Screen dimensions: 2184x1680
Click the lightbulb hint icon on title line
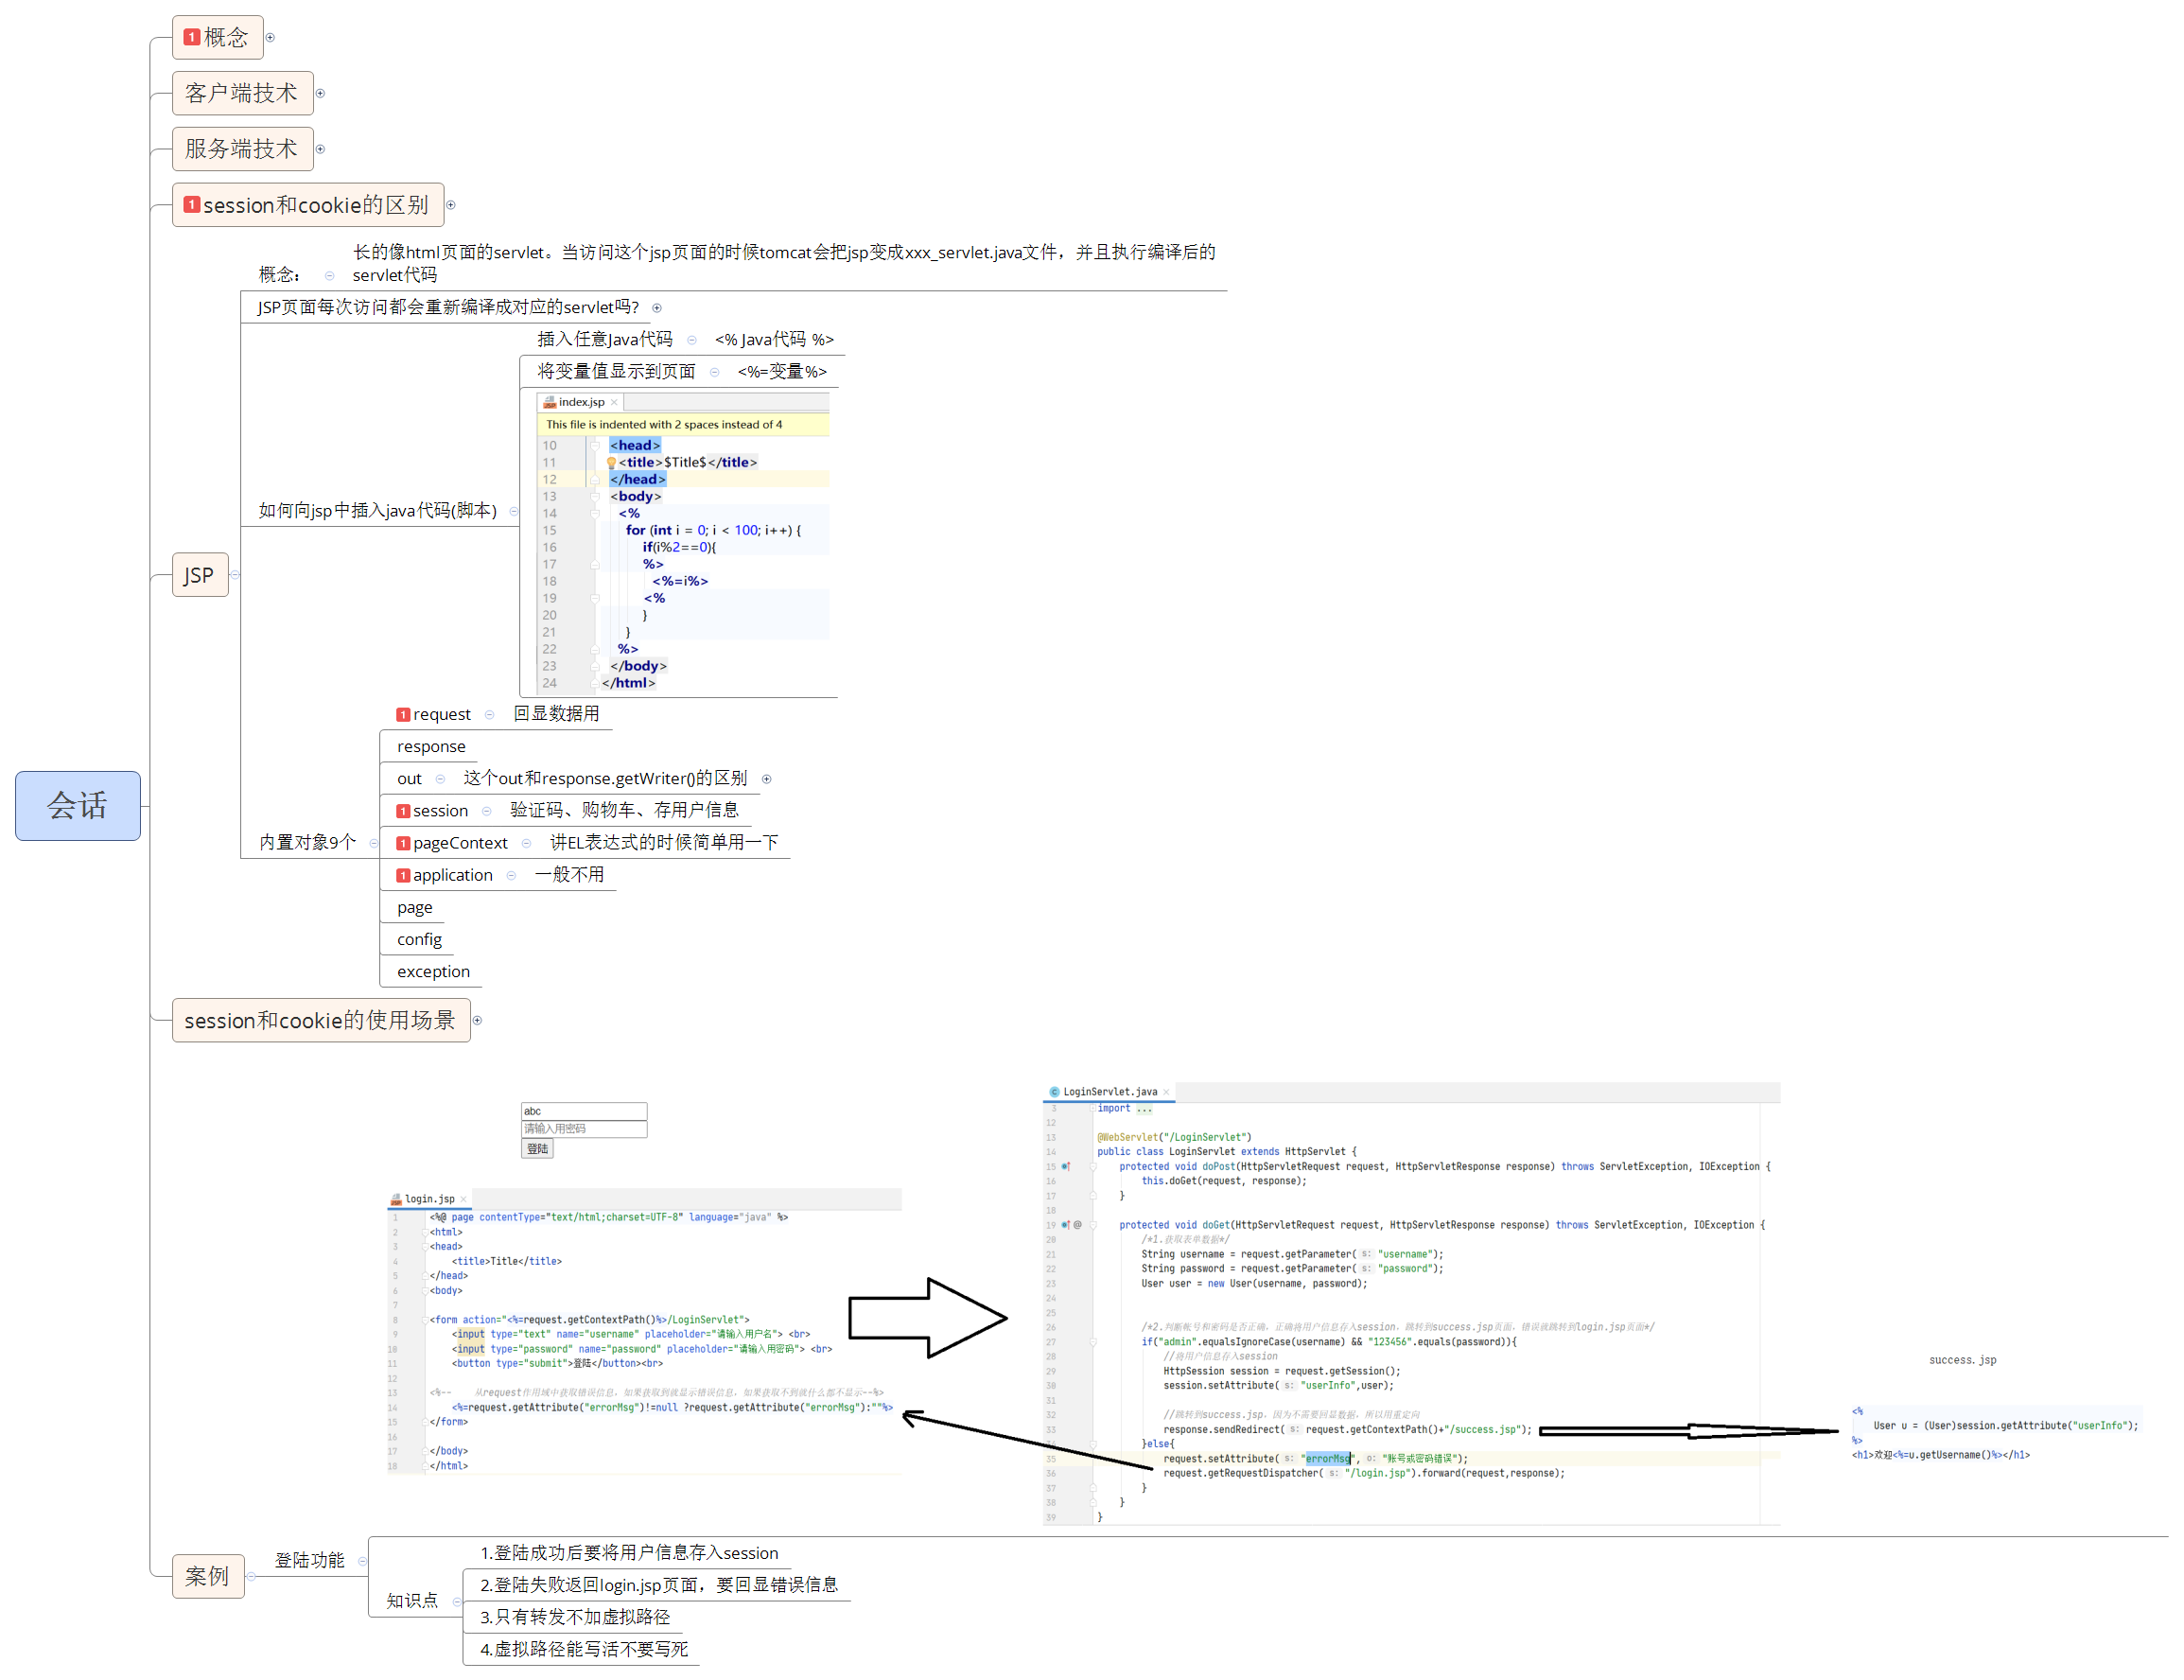(x=611, y=462)
